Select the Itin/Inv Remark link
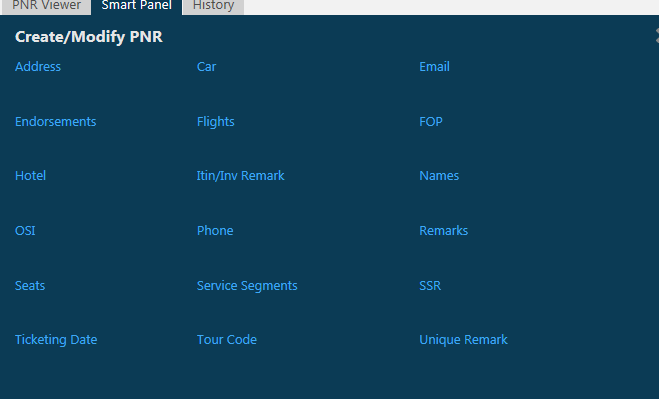 coord(240,175)
